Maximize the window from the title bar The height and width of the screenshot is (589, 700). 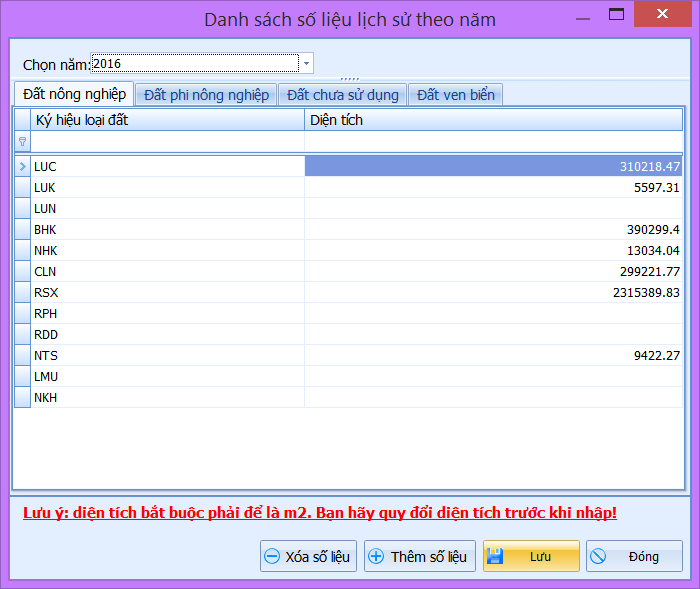click(x=616, y=15)
